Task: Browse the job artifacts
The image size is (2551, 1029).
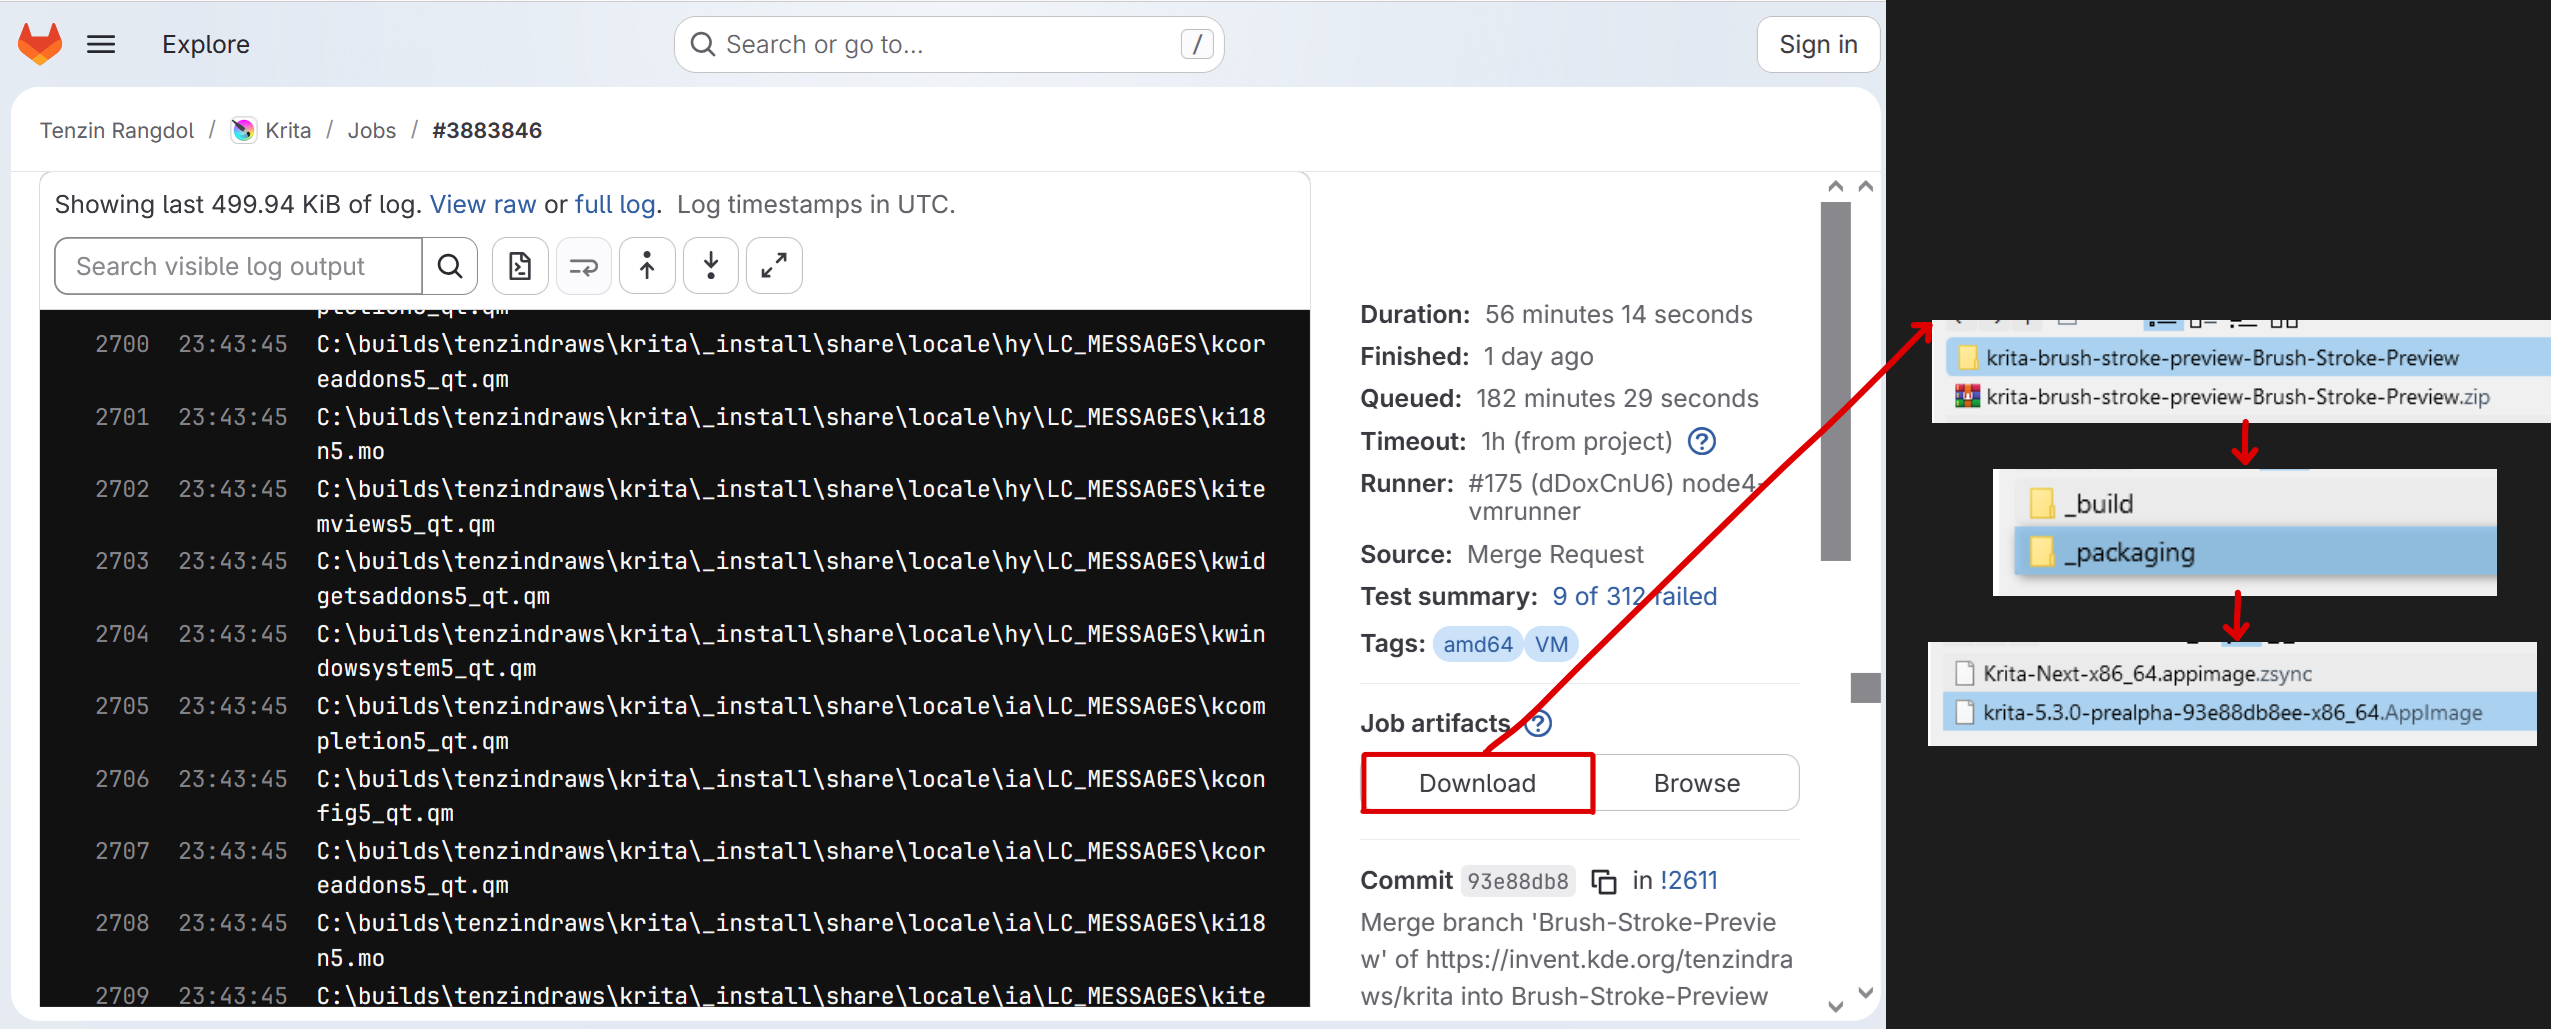Action: point(1696,783)
